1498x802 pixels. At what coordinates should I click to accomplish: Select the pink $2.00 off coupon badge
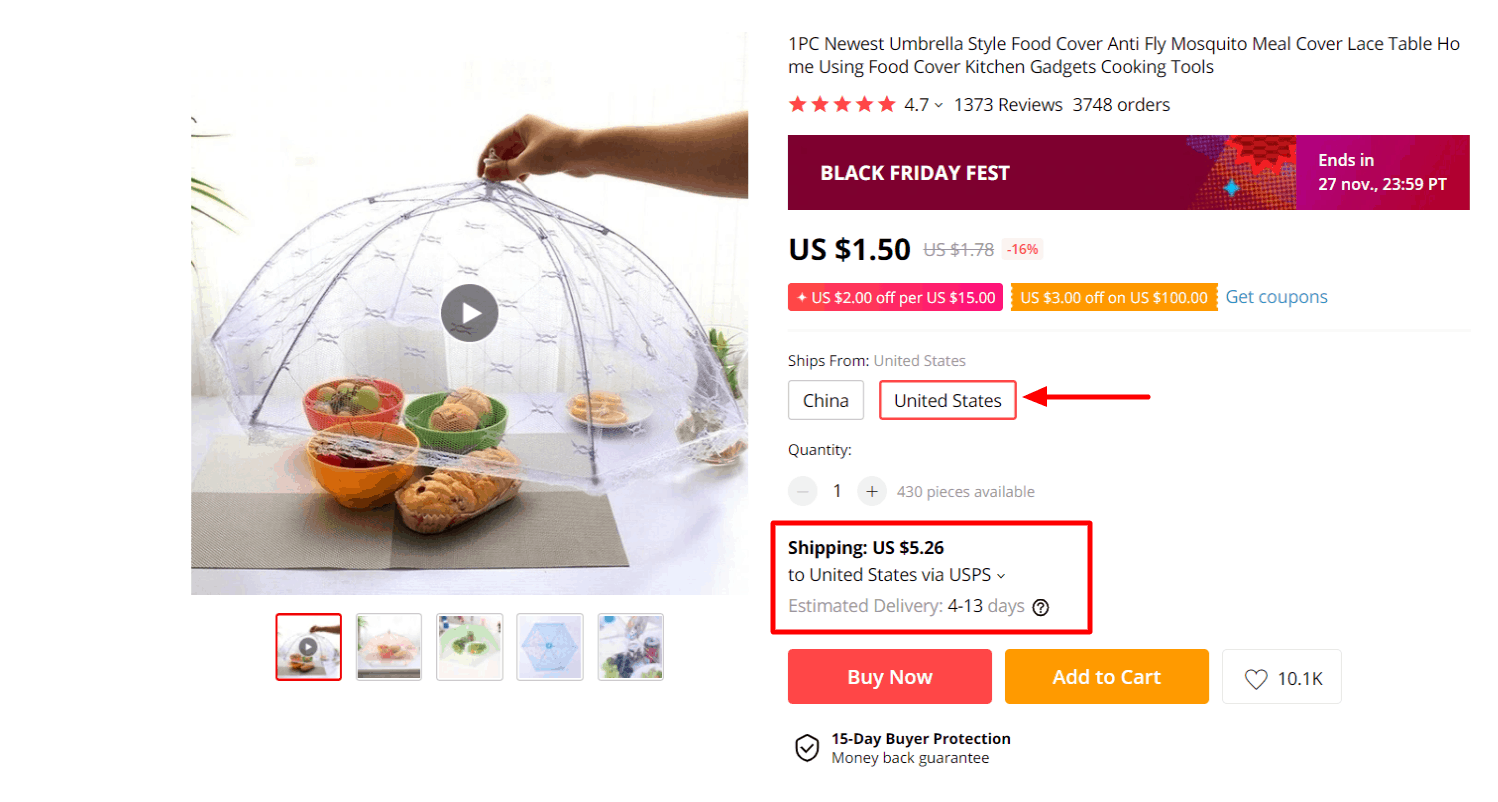893,296
